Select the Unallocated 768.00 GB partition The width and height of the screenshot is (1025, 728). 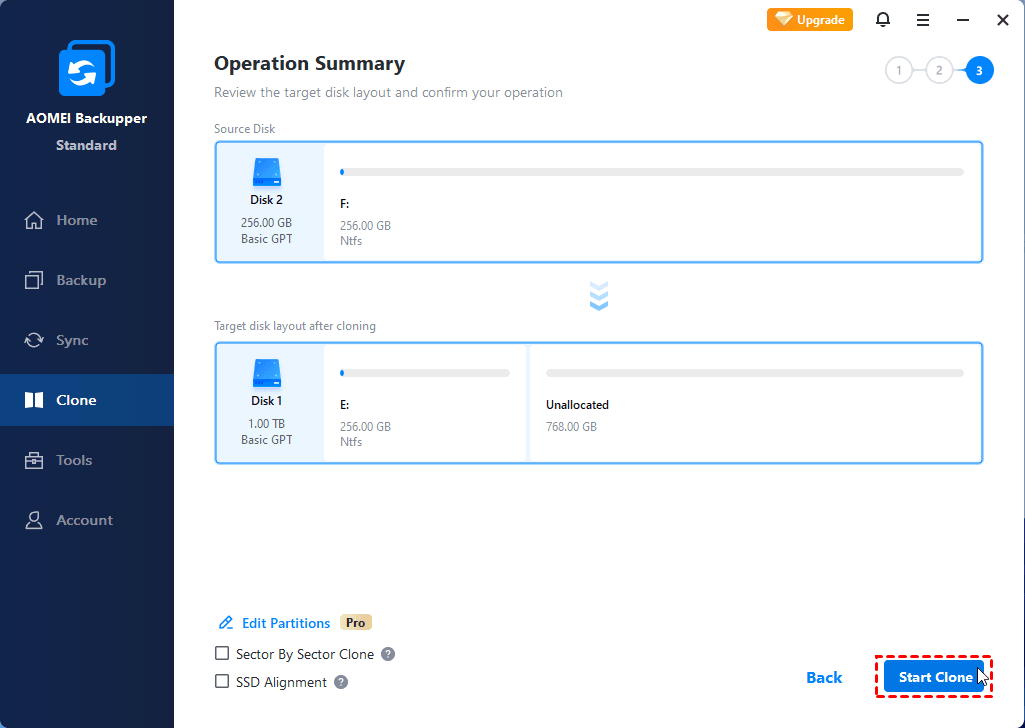755,404
